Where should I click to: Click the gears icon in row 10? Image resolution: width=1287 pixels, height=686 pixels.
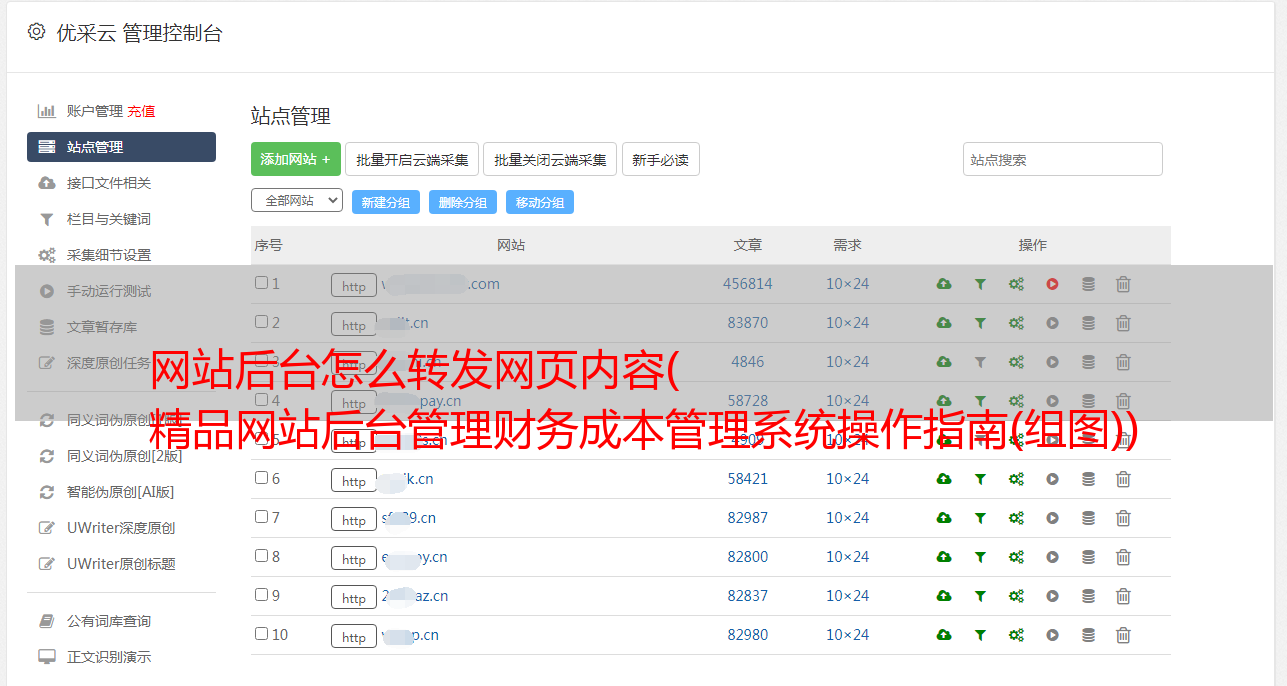click(x=1016, y=635)
